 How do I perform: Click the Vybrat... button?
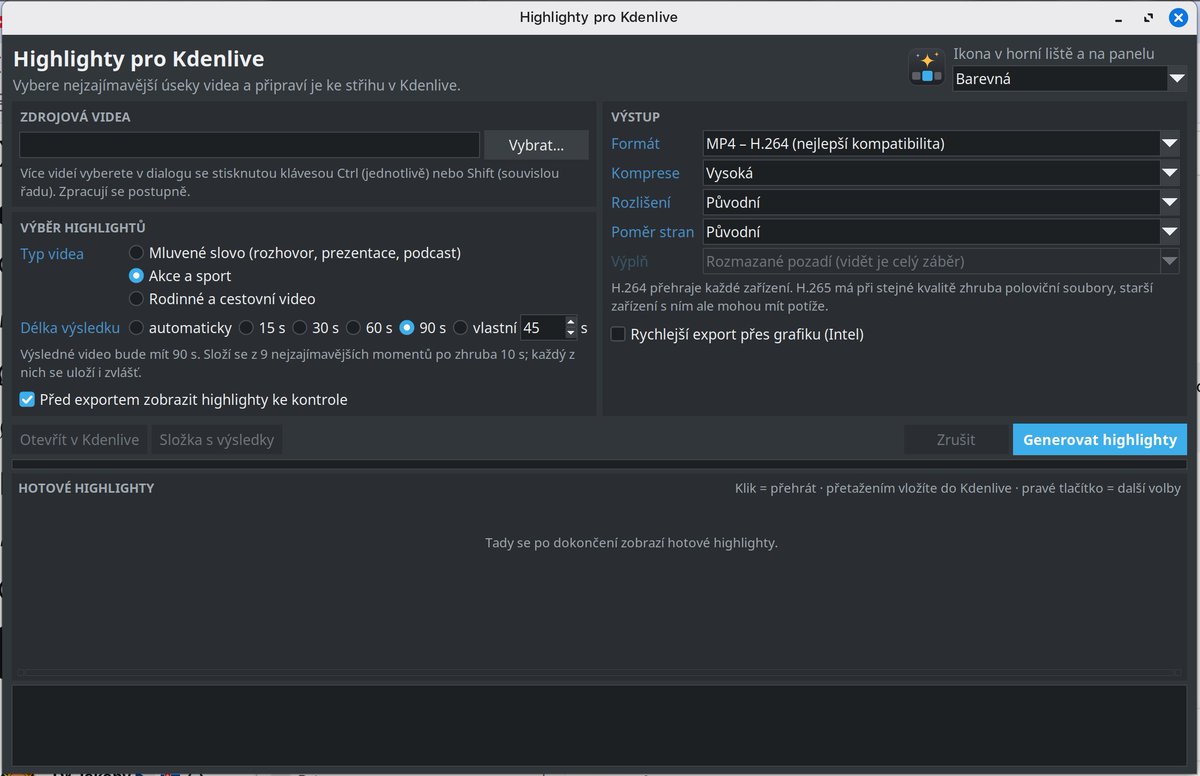pyautogui.click(x=536, y=145)
